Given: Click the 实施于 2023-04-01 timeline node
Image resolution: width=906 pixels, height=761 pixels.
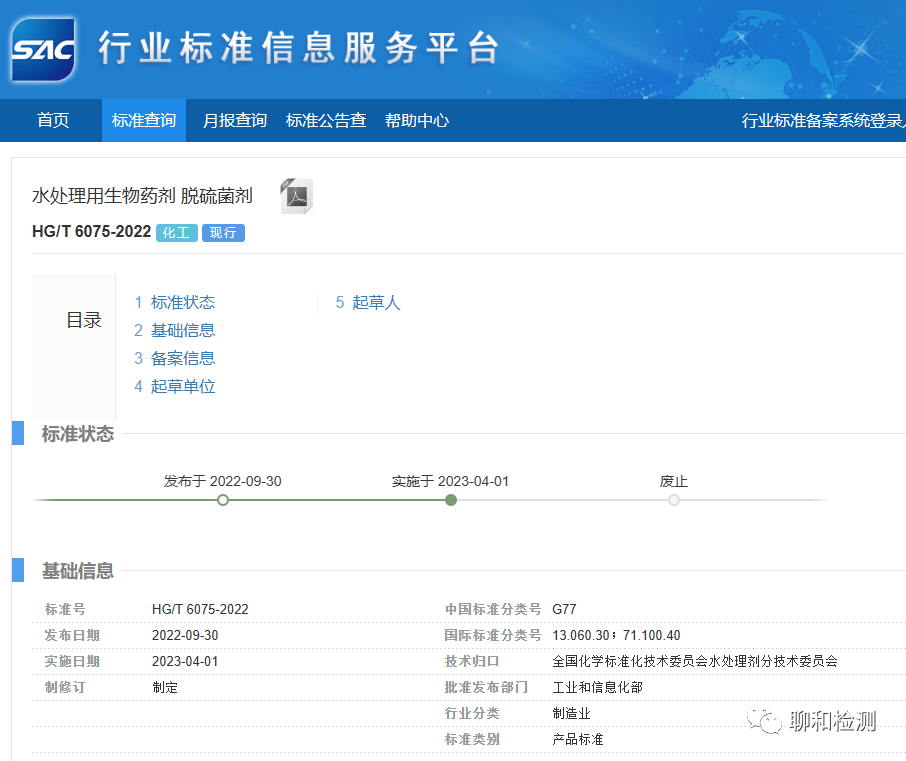Looking at the screenshot, I should (x=451, y=499).
